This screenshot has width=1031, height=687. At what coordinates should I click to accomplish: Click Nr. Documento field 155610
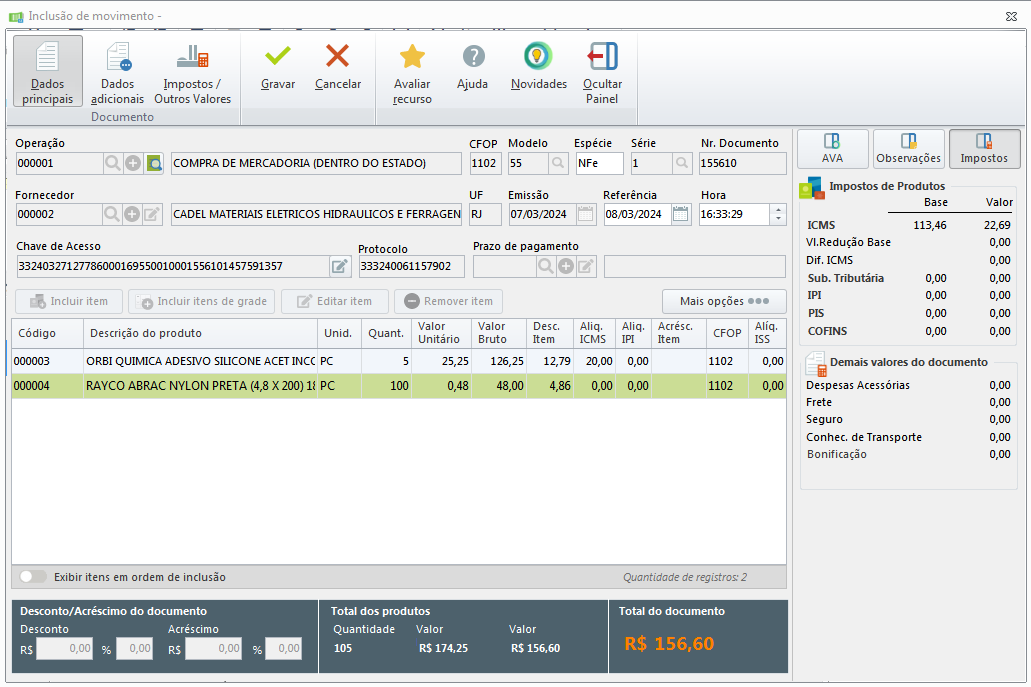pos(742,163)
